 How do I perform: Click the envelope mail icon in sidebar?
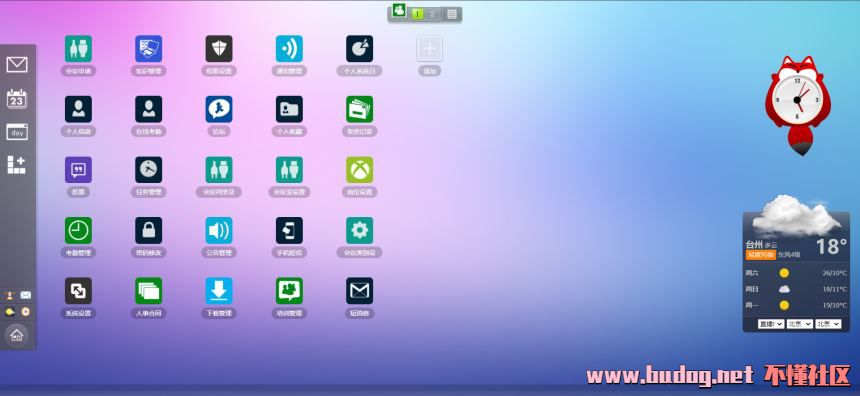[17, 65]
